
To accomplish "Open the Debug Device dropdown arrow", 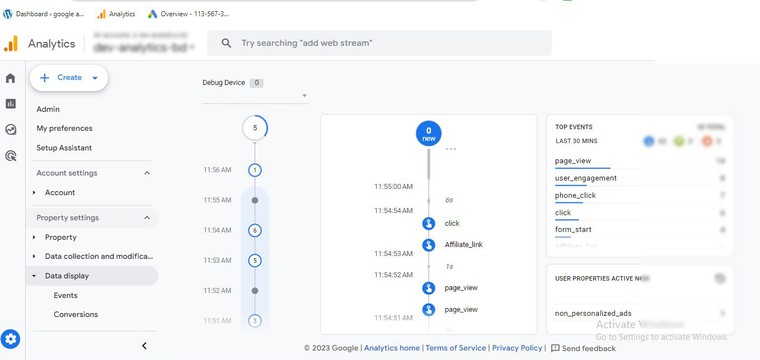I will pyautogui.click(x=304, y=95).
